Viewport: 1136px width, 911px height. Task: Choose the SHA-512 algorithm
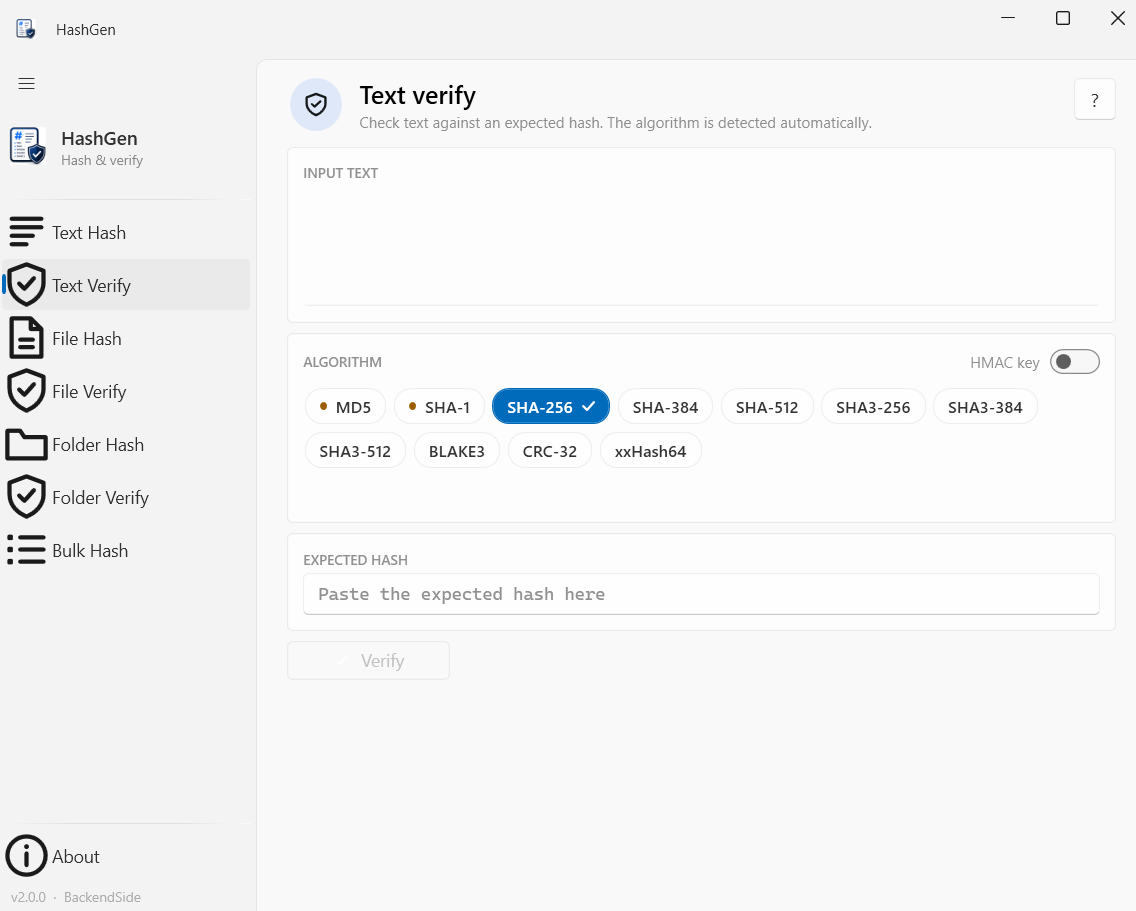[x=767, y=407]
